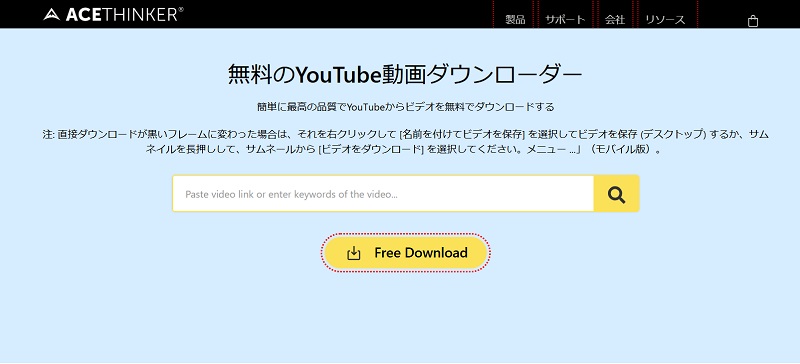
Task: Focus the Paste video link input field
Action: 383,194
